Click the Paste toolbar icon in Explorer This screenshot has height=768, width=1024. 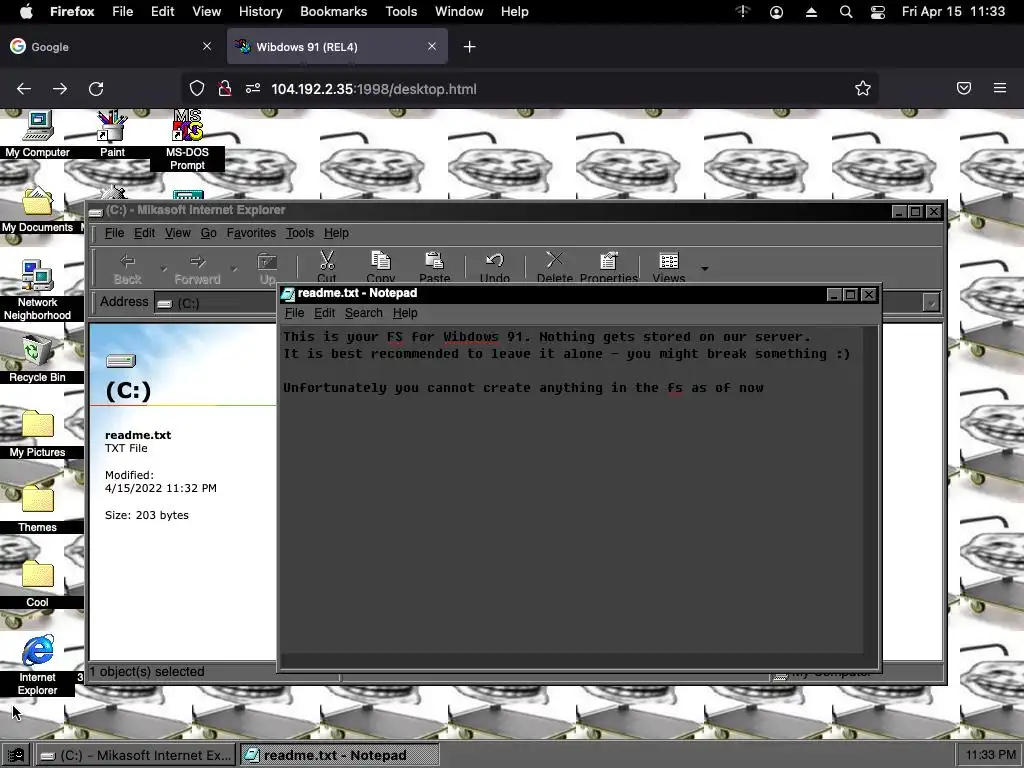[434, 267]
